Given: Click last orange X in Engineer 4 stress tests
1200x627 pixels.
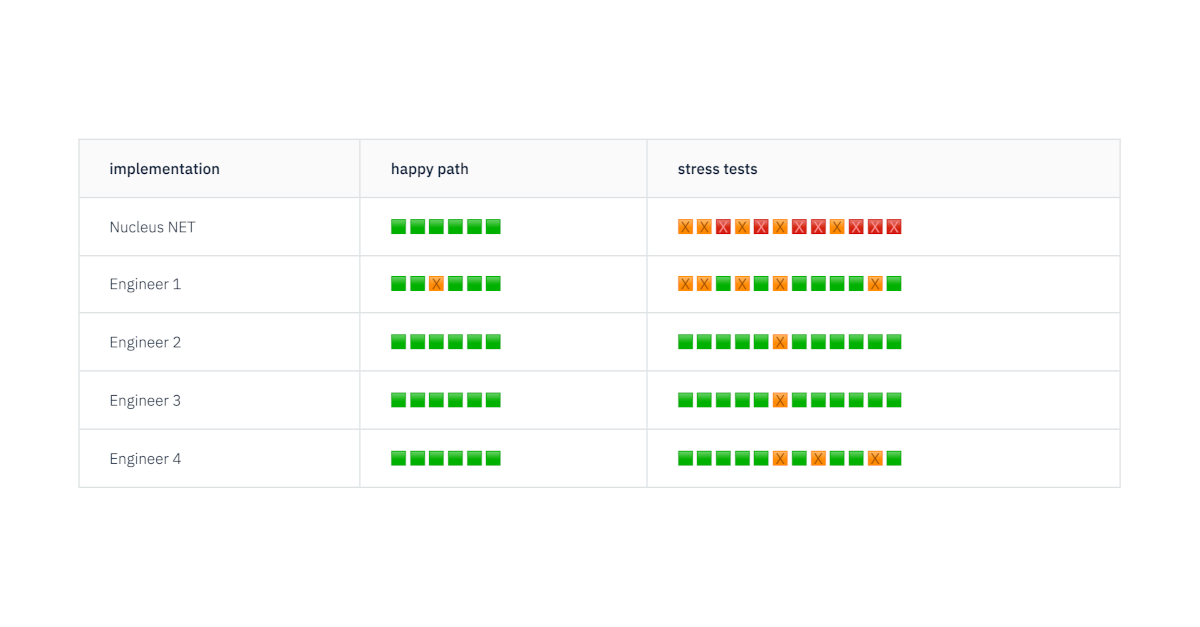Looking at the screenshot, I should click(875, 459).
